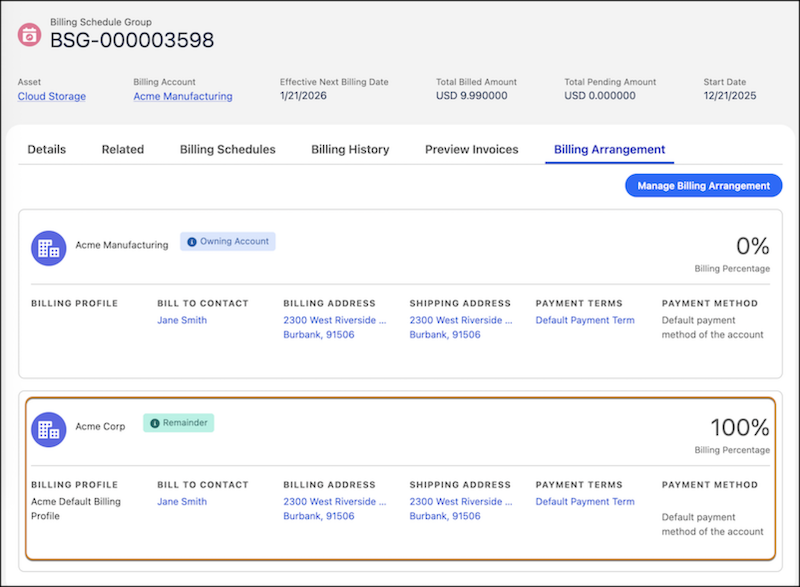Open Jane Smith contact in Acme Manufacturing card
This screenshot has width=800, height=587.
pos(182,320)
